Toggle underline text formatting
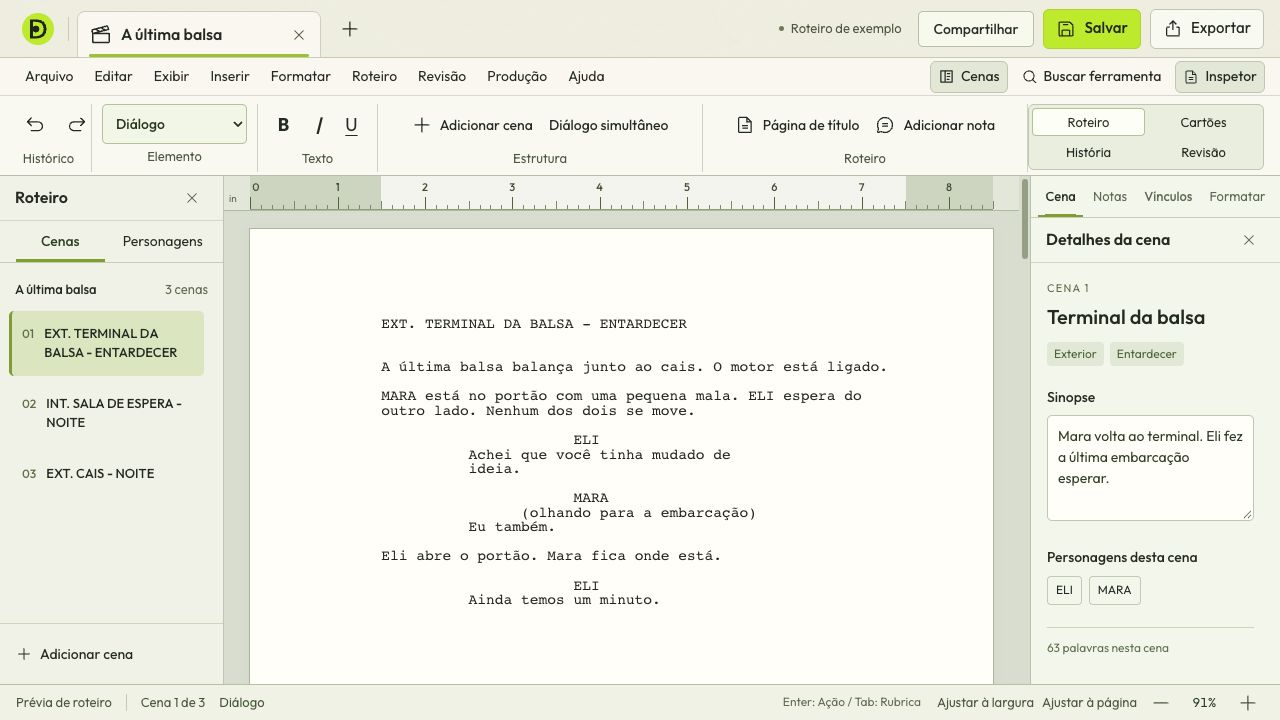Viewport: 1280px width, 720px height. tap(351, 125)
